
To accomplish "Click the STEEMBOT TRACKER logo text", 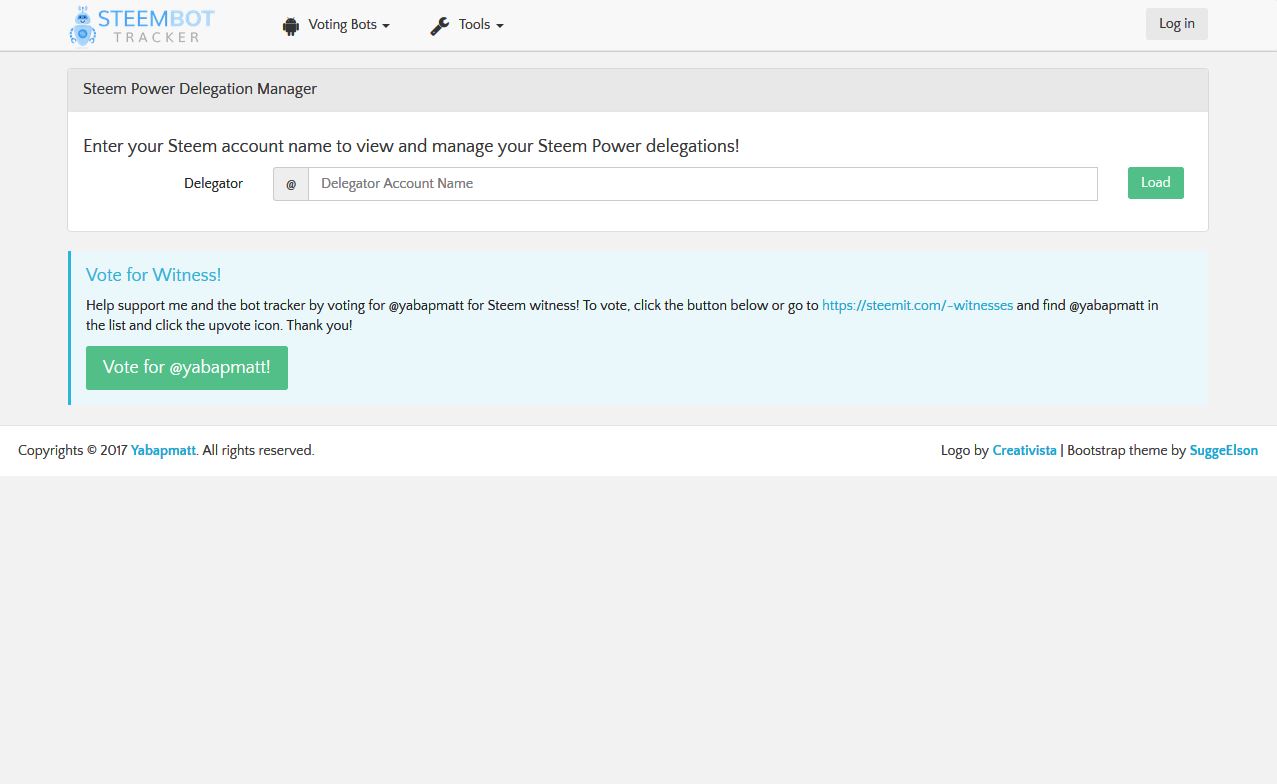I will pos(156,26).
